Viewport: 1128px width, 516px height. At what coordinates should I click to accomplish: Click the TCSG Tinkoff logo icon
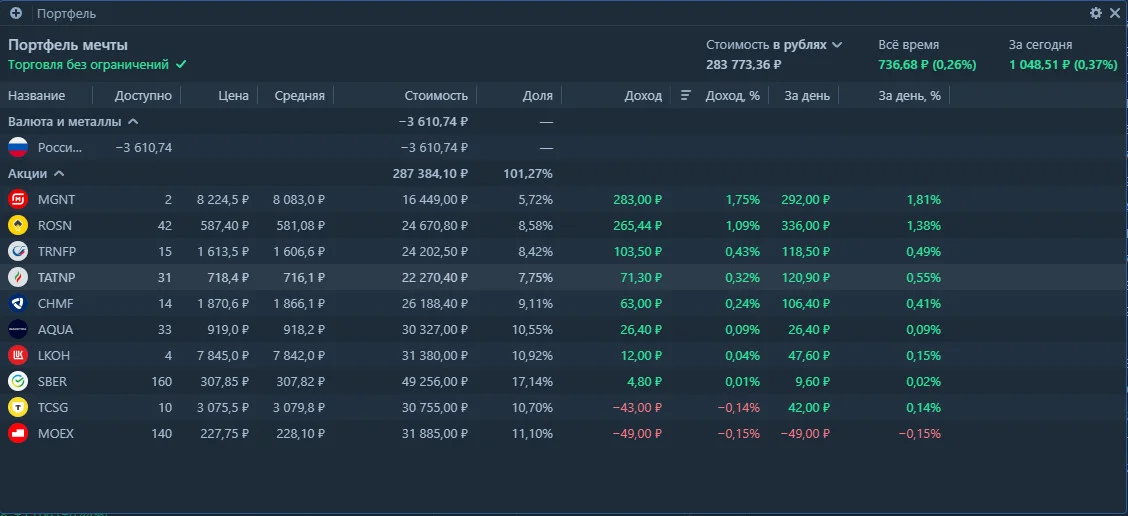pos(18,407)
